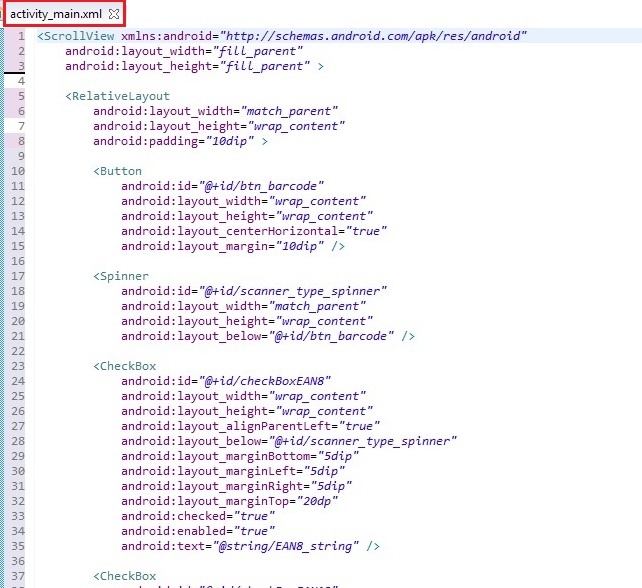Click the Spinner tag on line 17
642x588 pixels.
point(121,276)
